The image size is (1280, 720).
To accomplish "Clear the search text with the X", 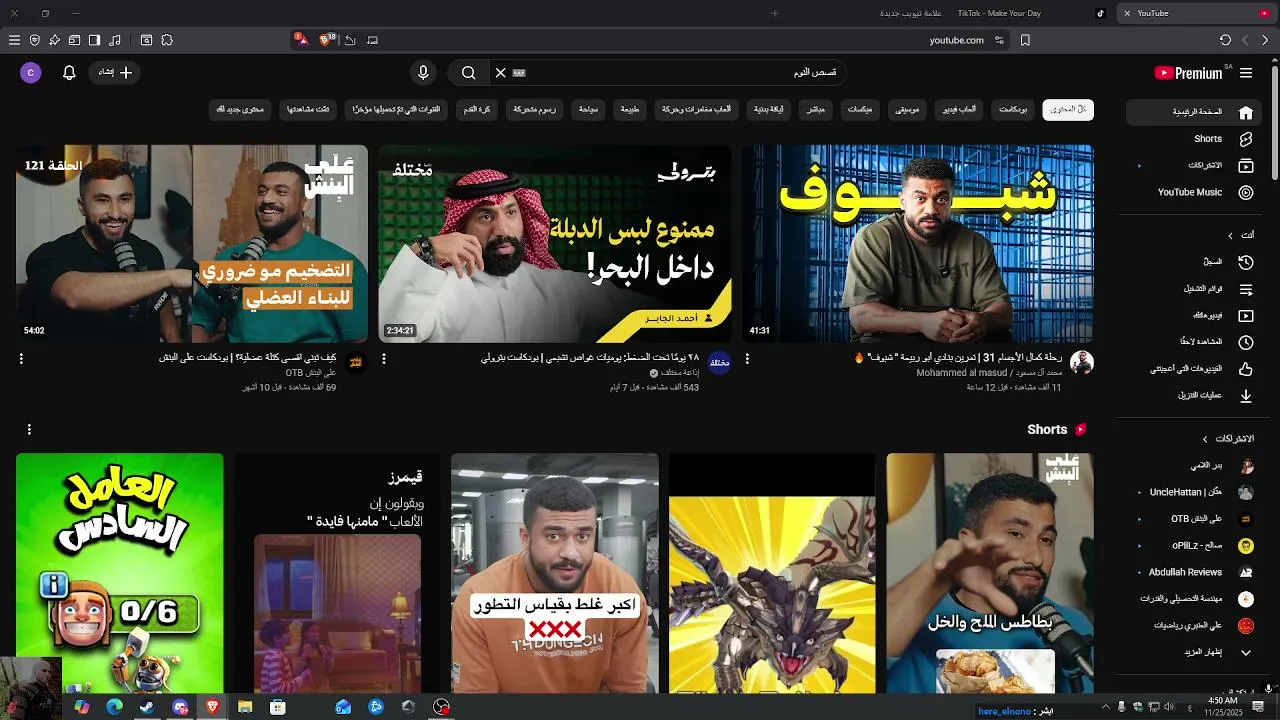I will (500, 73).
